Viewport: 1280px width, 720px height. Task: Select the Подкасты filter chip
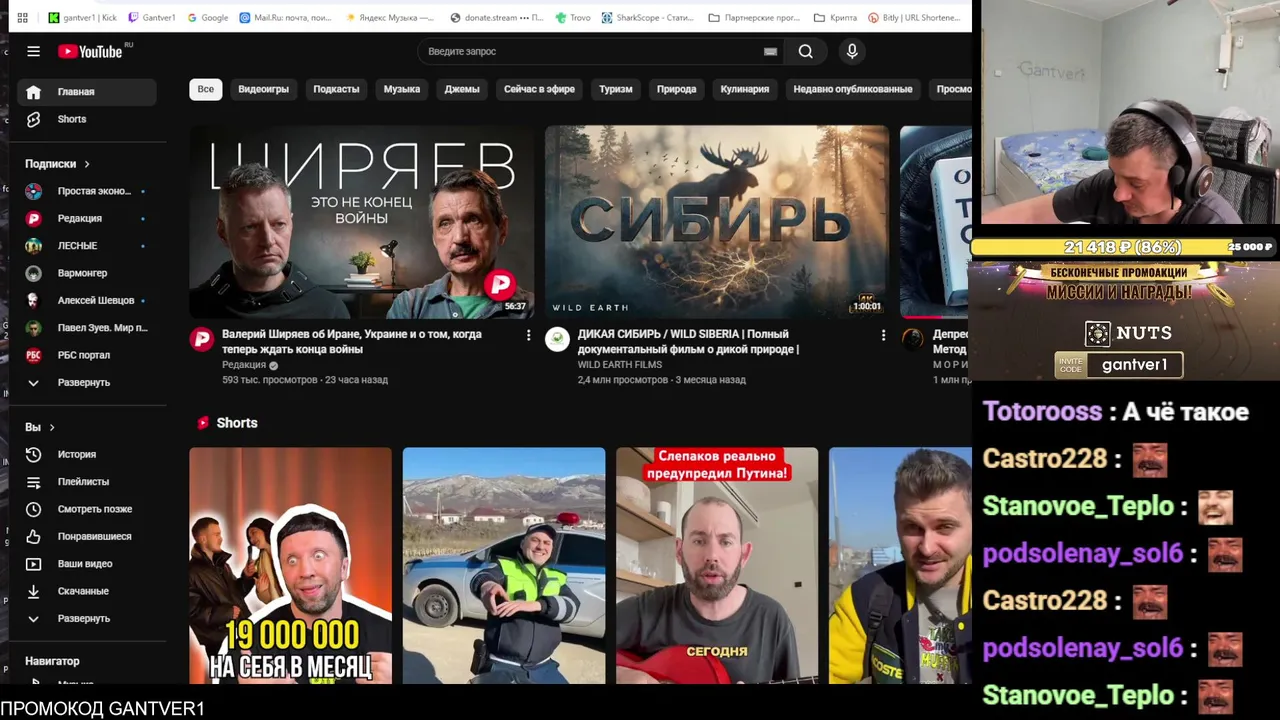tap(336, 89)
